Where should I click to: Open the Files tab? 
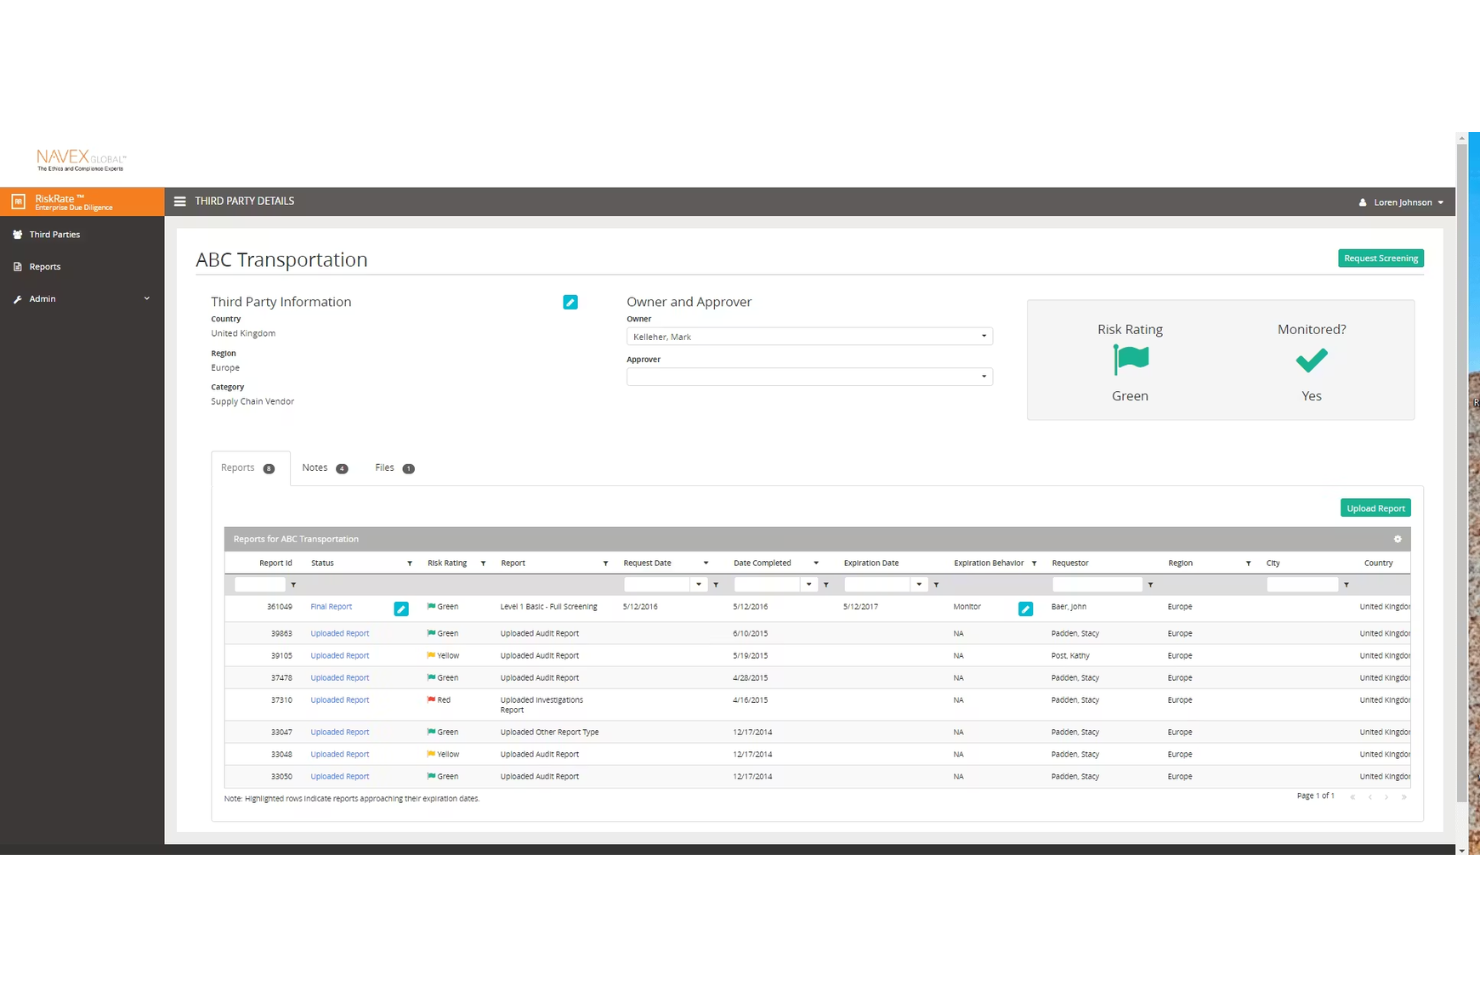(385, 467)
